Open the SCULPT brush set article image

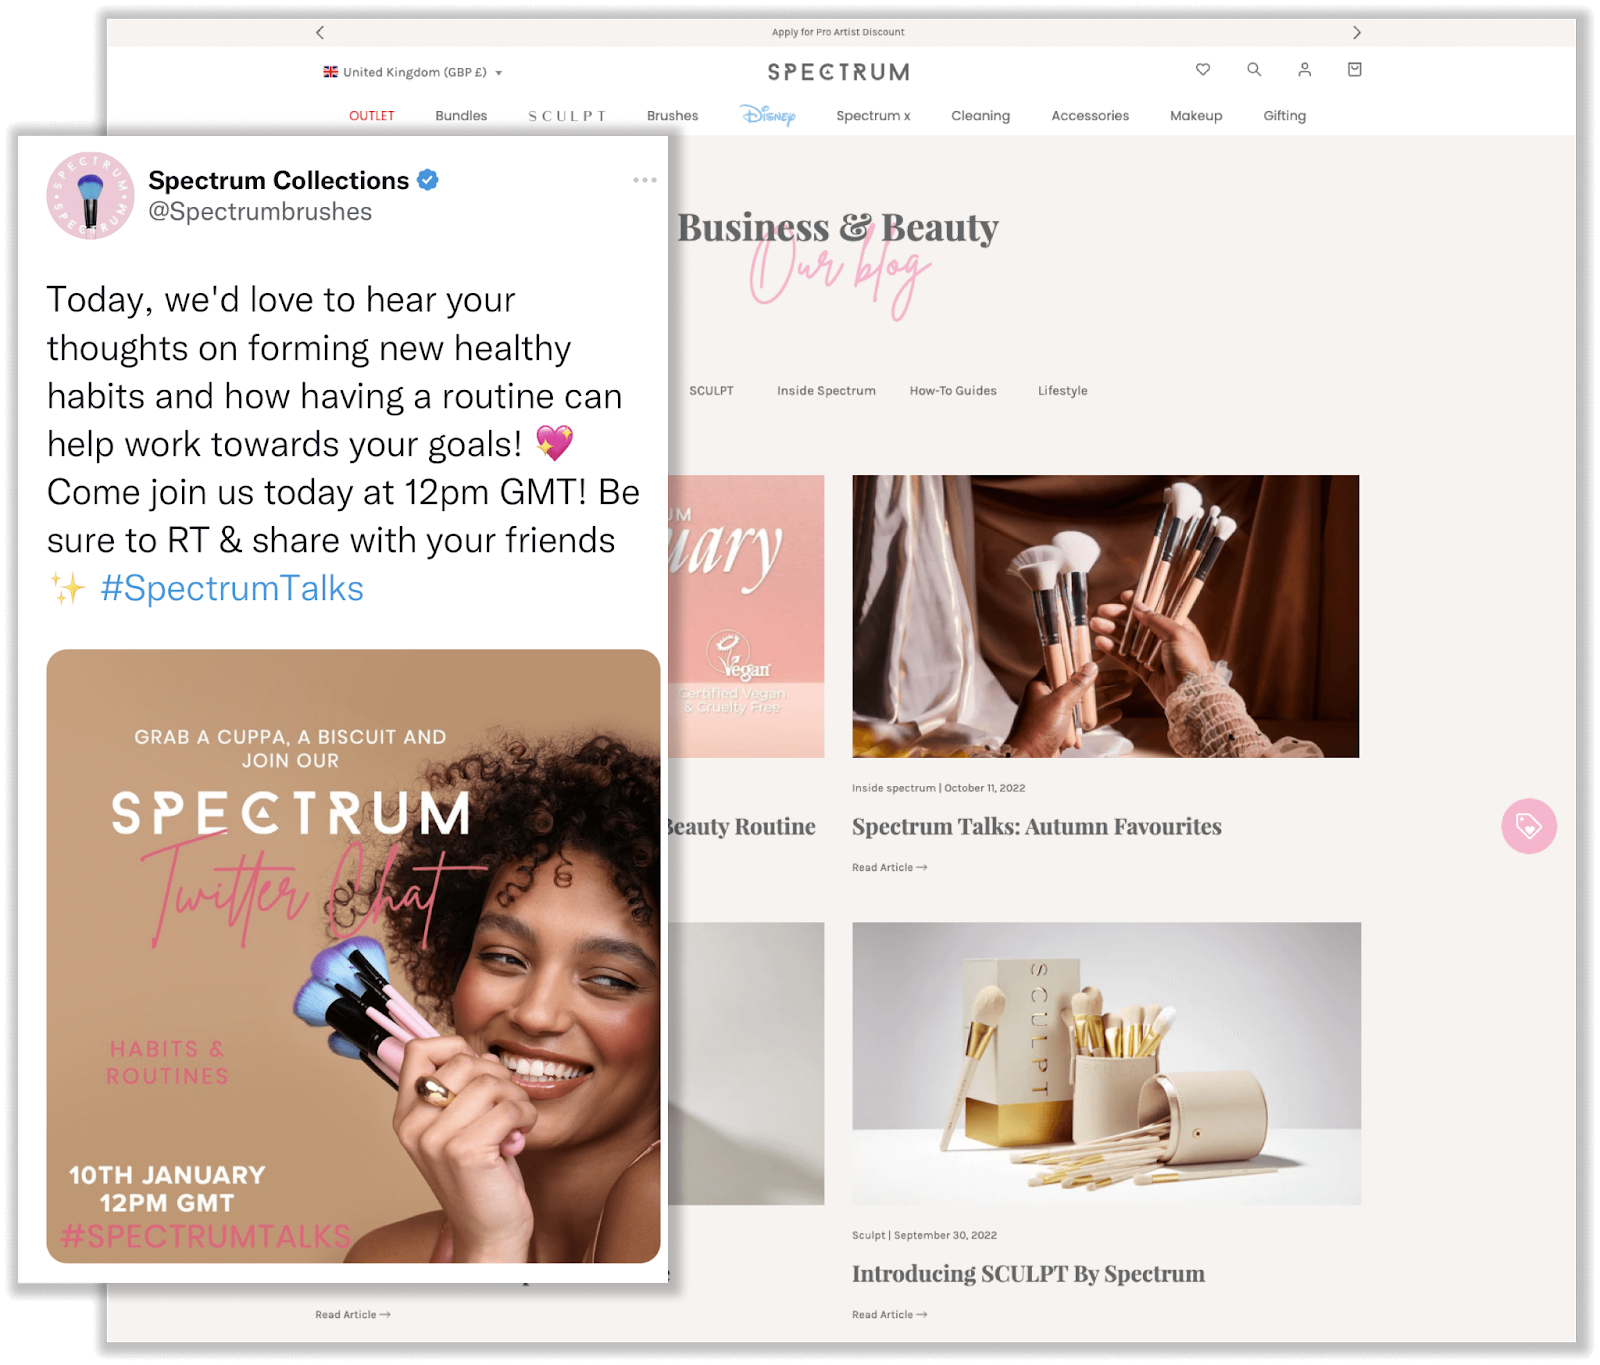click(x=1106, y=1063)
